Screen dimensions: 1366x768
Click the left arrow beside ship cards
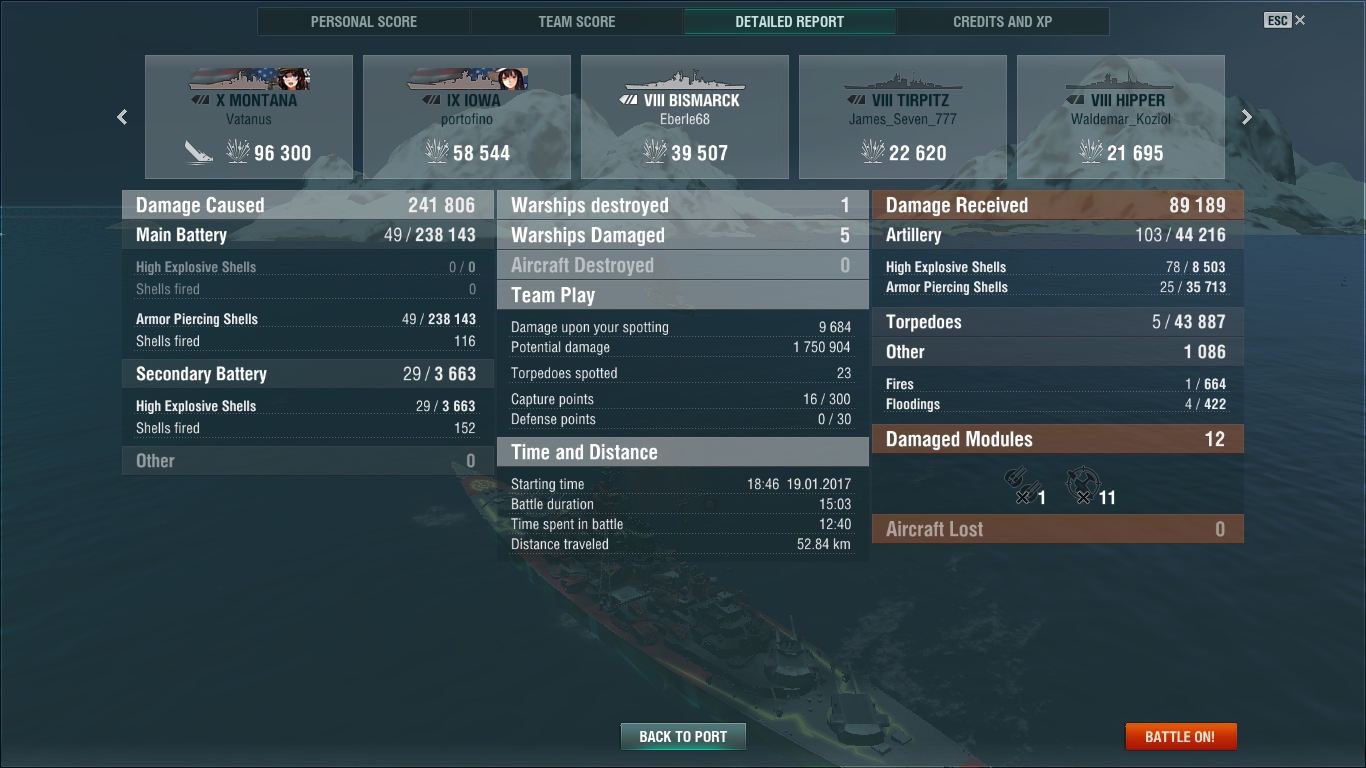pyautogui.click(x=122, y=117)
